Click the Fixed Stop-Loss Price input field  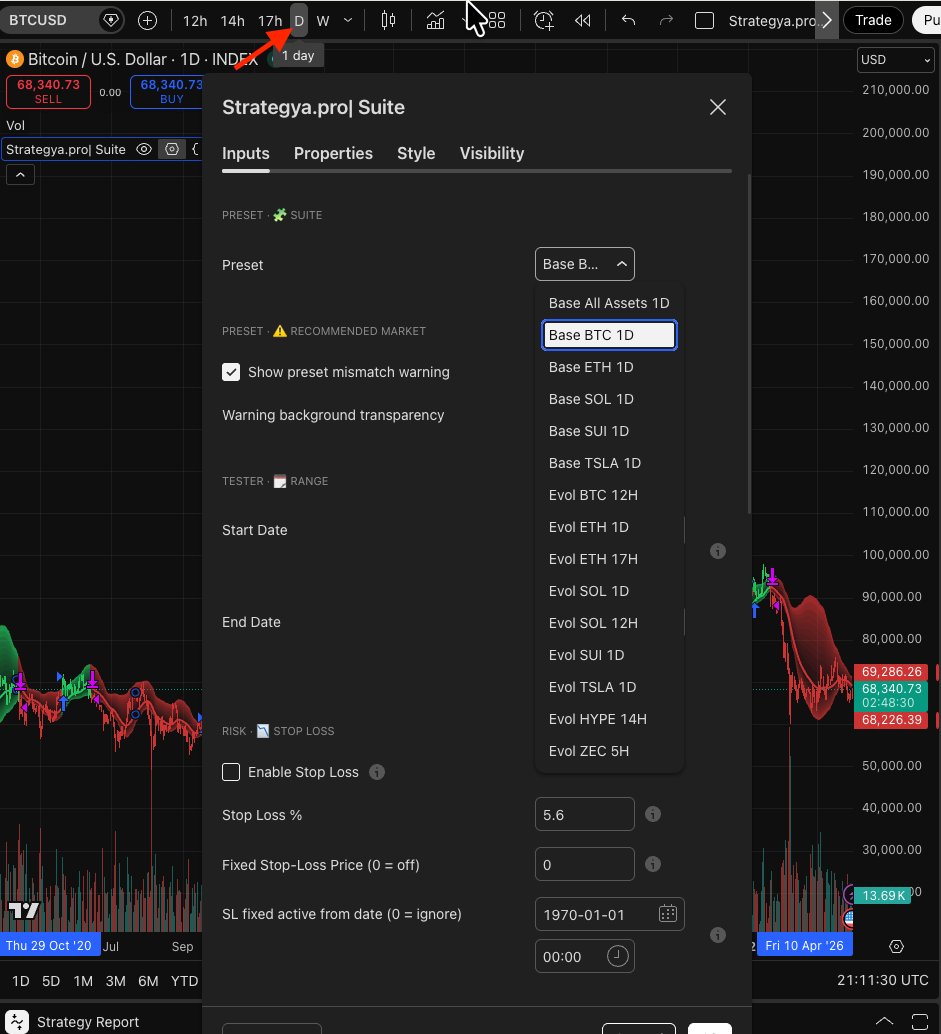pyautogui.click(x=584, y=865)
